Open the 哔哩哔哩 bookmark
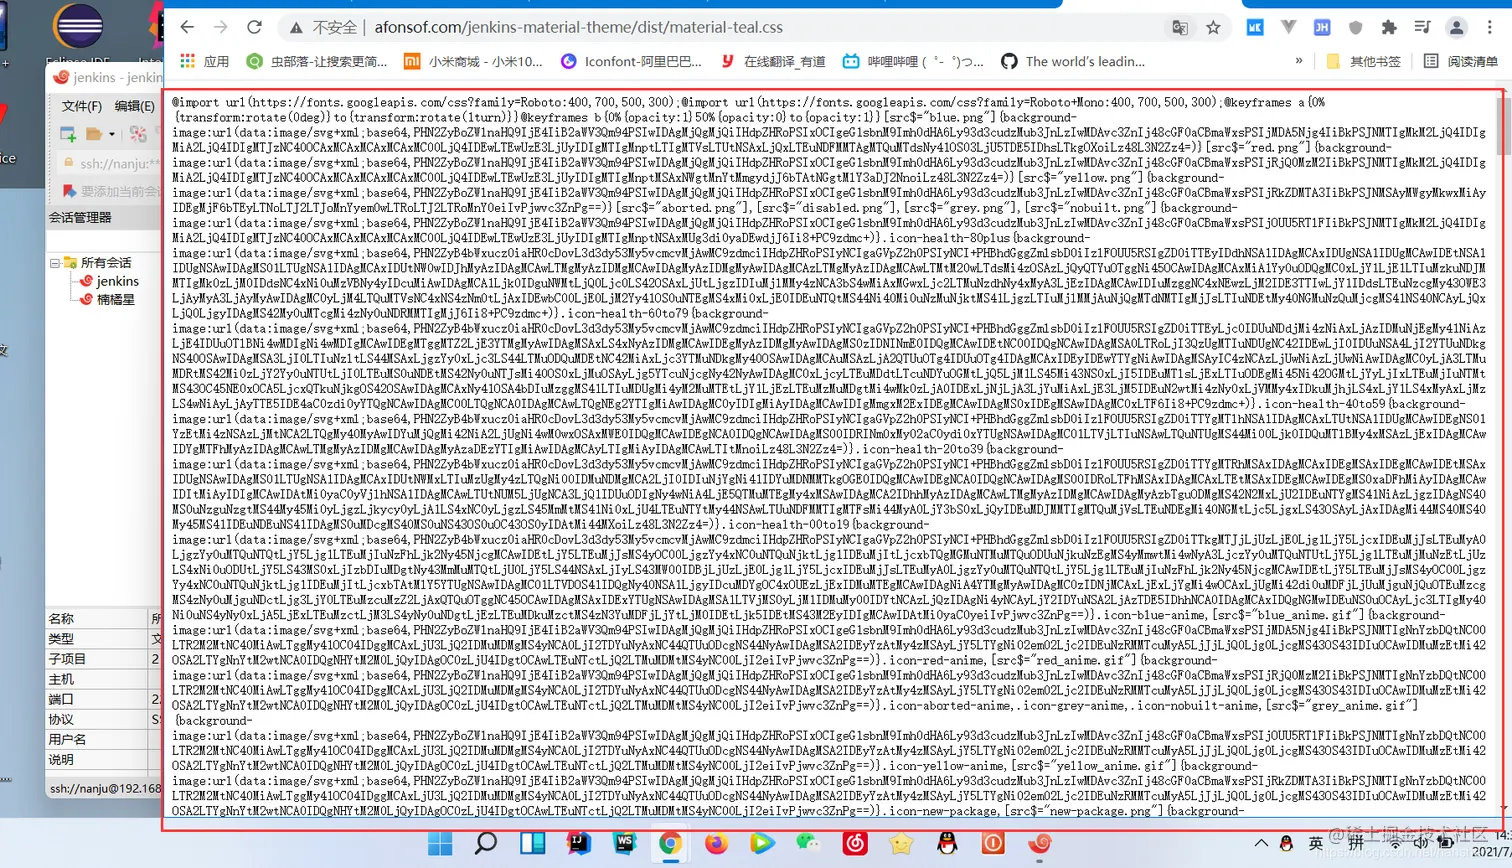The height and width of the screenshot is (868, 1512). tap(912, 61)
